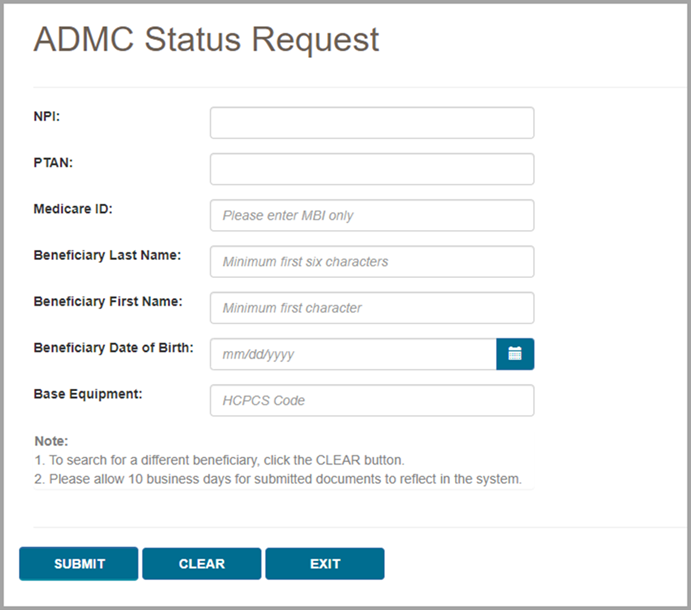The width and height of the screenshot is (691, 610).
Task: Select the Beneficiary Last Name label
Action: [107, 255]
